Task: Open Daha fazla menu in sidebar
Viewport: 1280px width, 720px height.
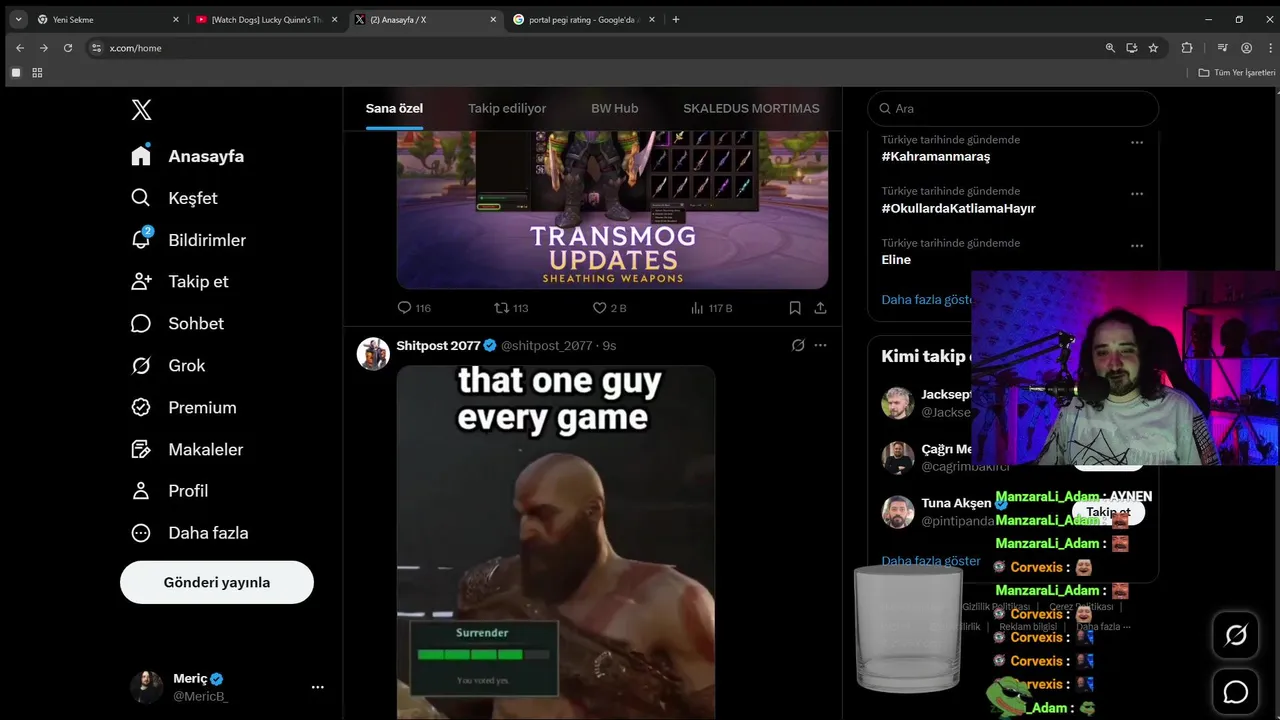Action: click(190, 533)
